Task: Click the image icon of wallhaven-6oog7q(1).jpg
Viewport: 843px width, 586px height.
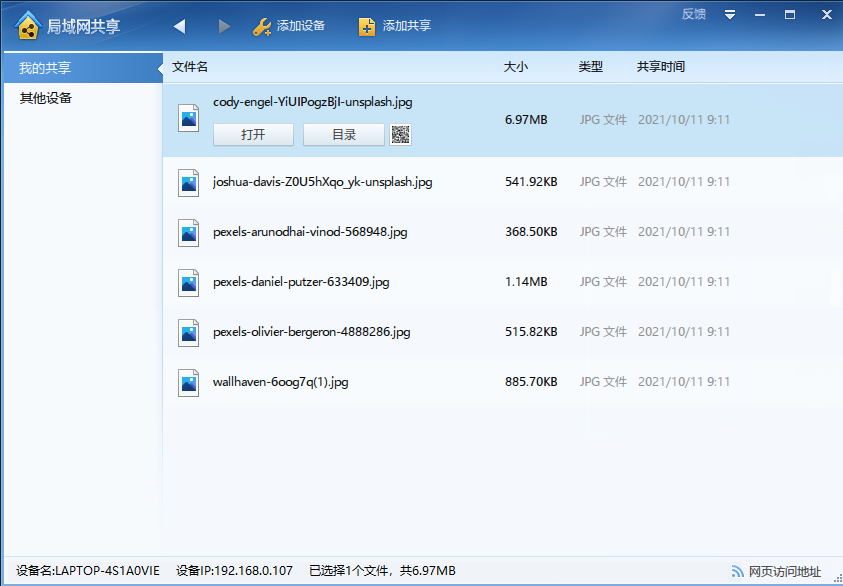Action: 189,383
